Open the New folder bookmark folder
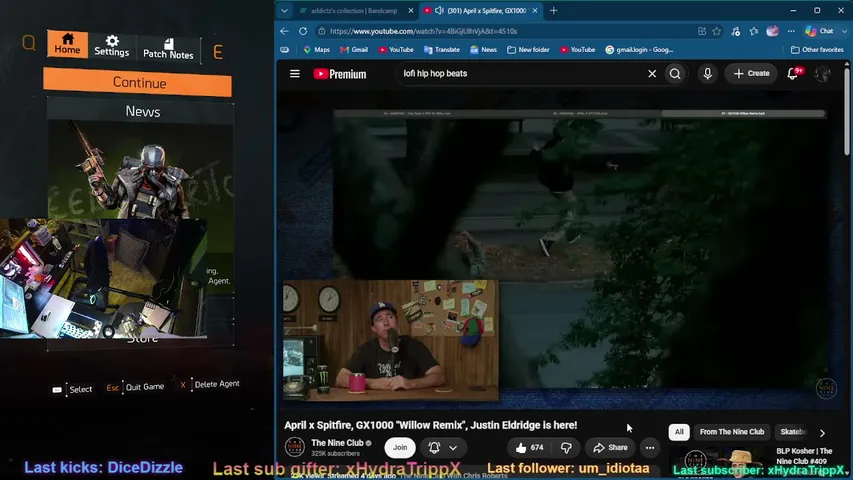 (528, 50)
